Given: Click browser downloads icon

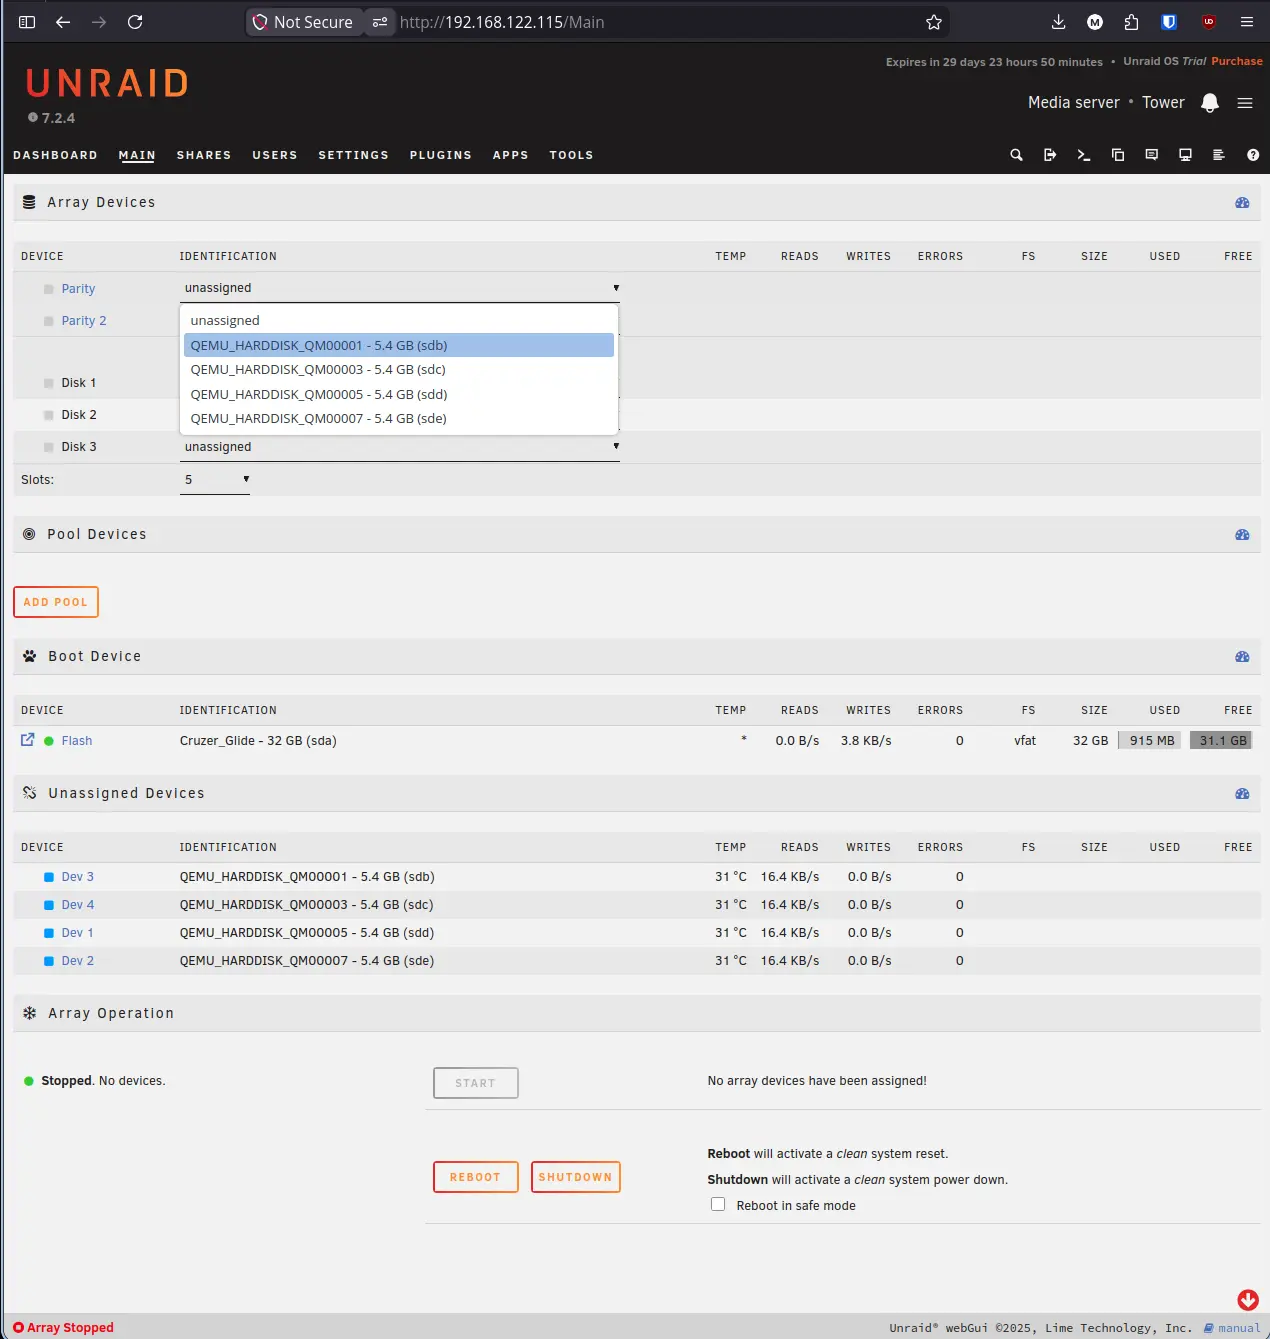Looking at the screenshot, I should pyautogui.click(x=1059, y=22).
